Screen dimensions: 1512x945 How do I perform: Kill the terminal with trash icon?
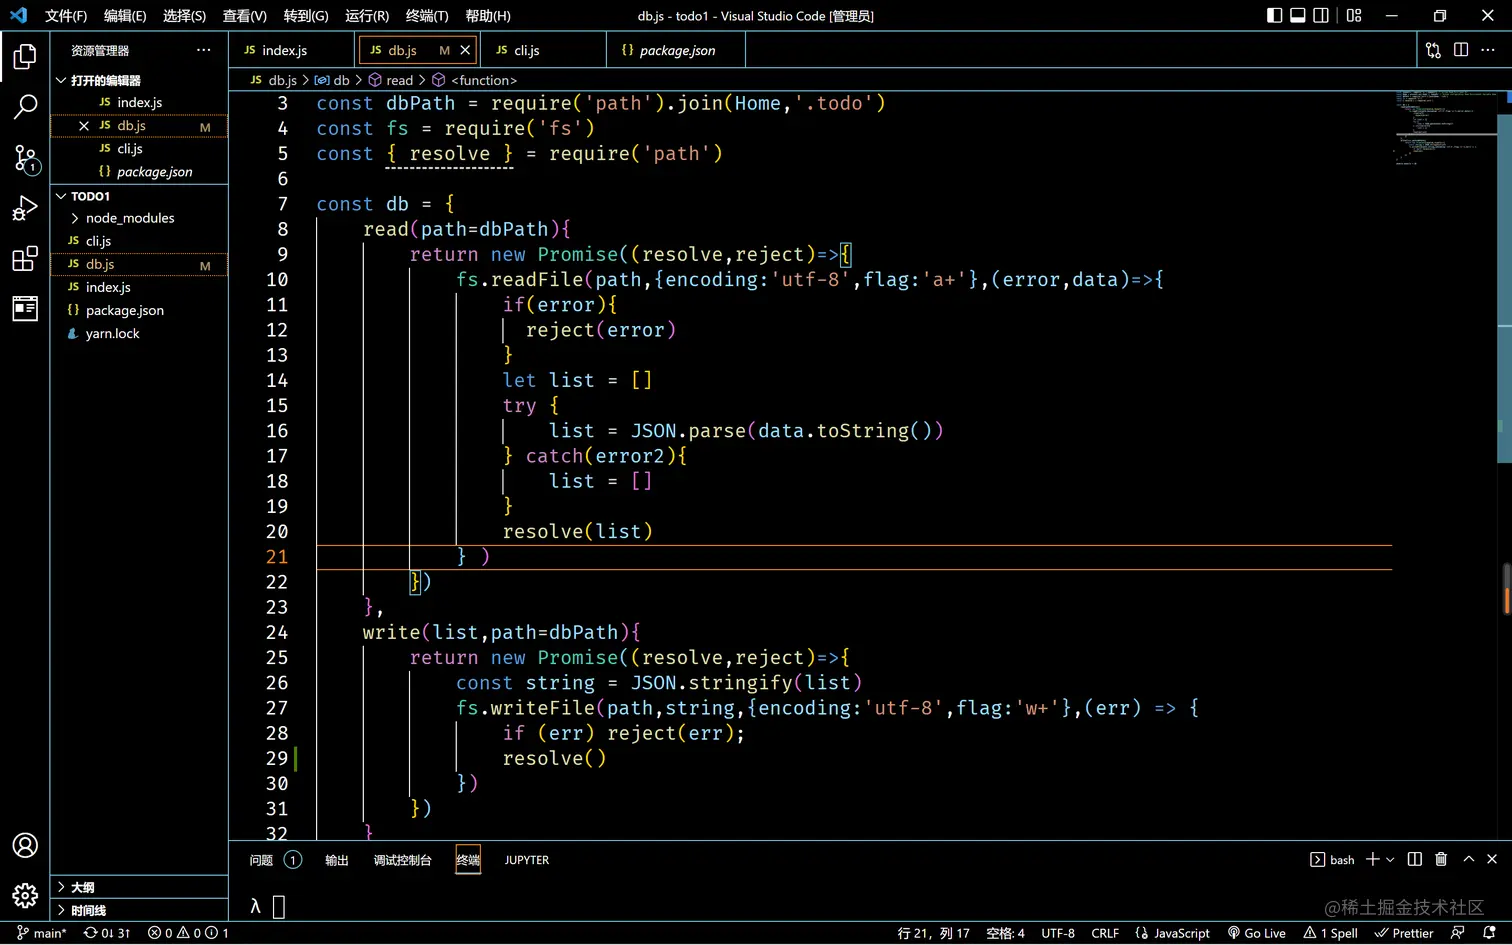click(1441, 859)
